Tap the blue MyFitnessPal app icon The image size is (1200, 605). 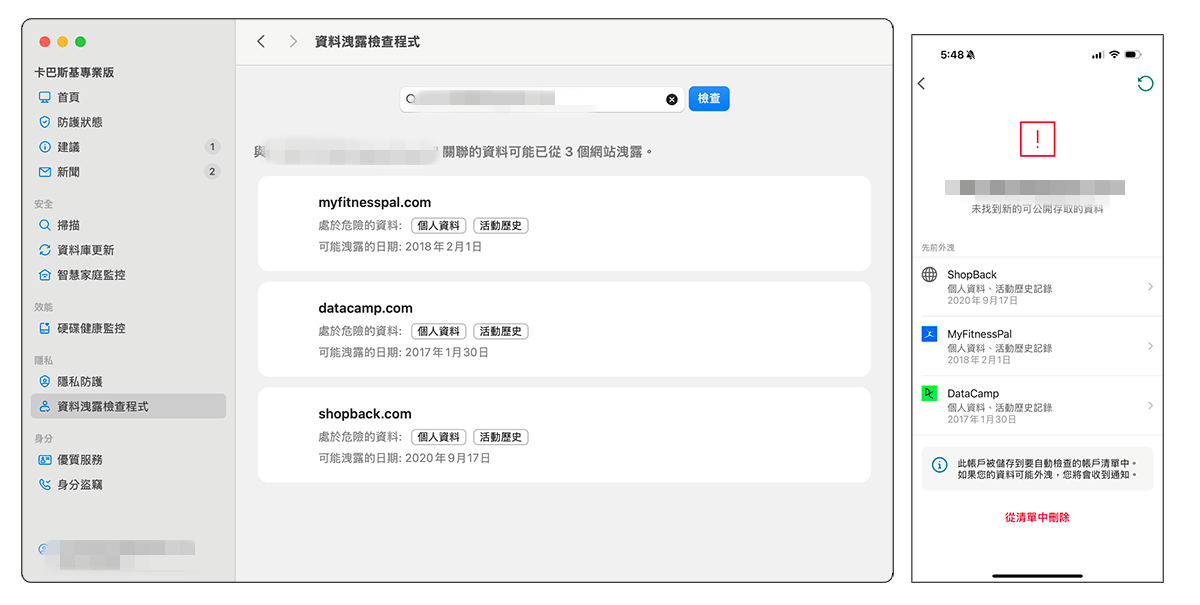tap(929, 334)
